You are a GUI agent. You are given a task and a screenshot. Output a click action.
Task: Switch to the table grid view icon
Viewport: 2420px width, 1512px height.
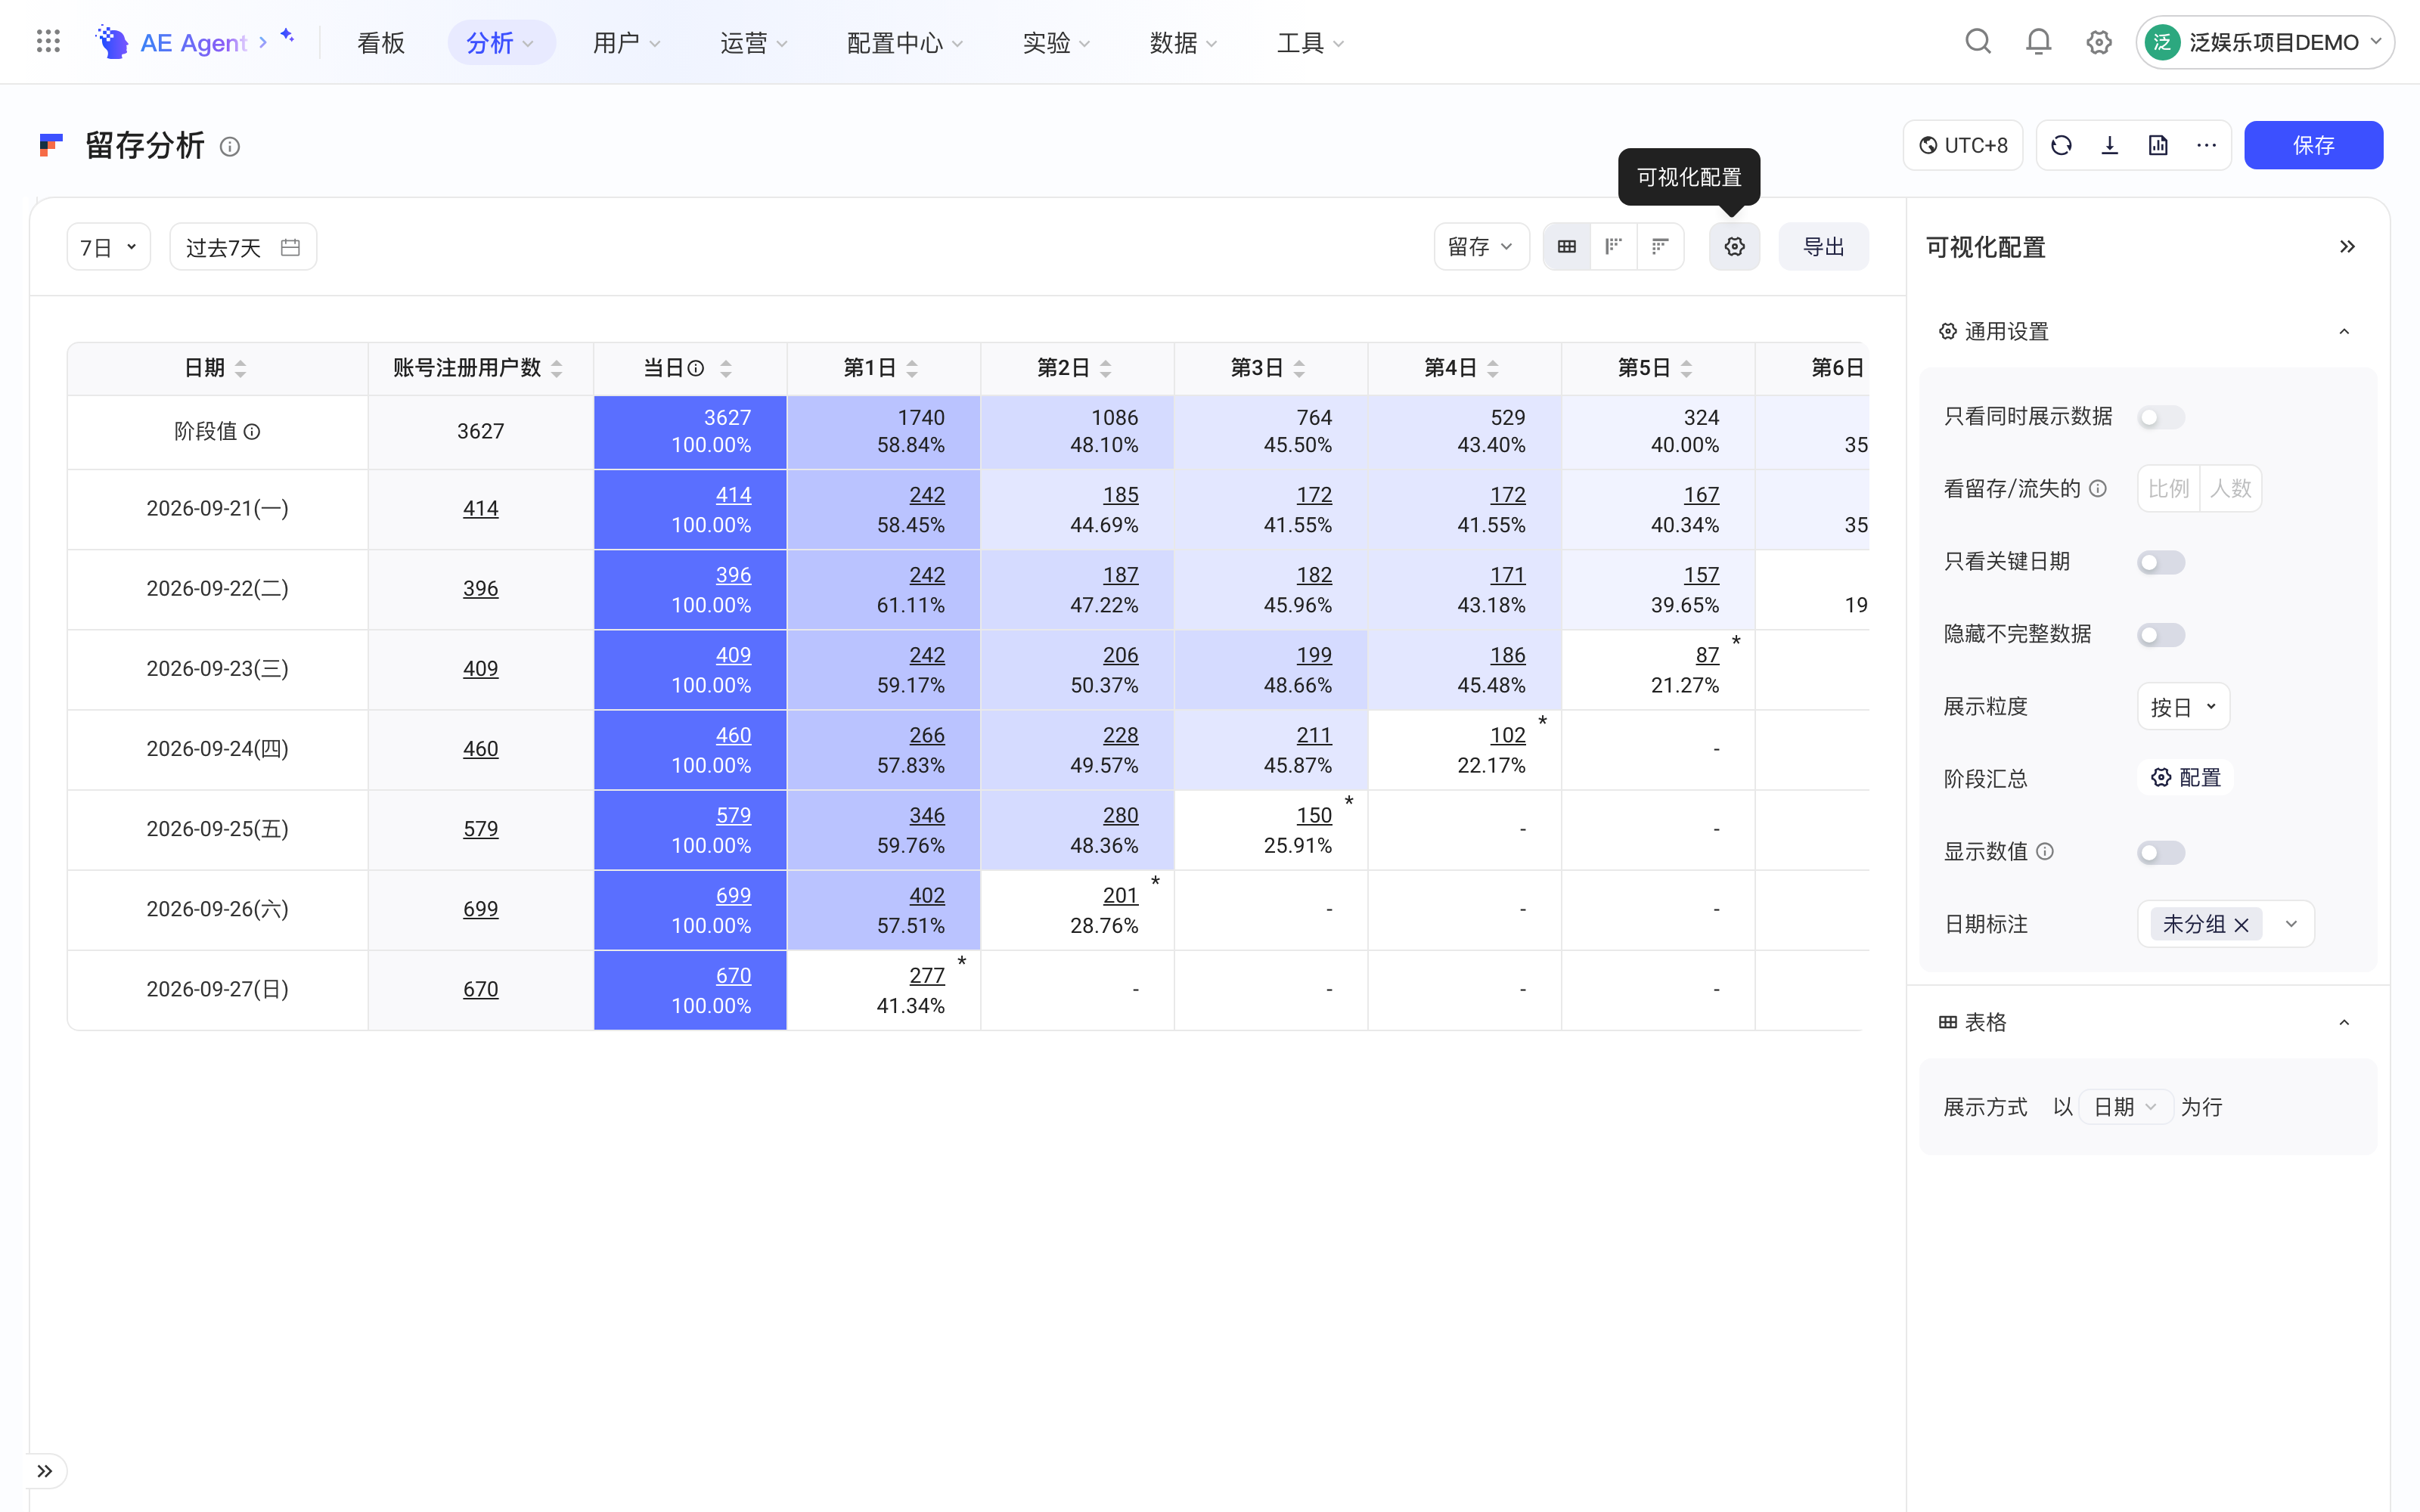(x=1567, y=247)
